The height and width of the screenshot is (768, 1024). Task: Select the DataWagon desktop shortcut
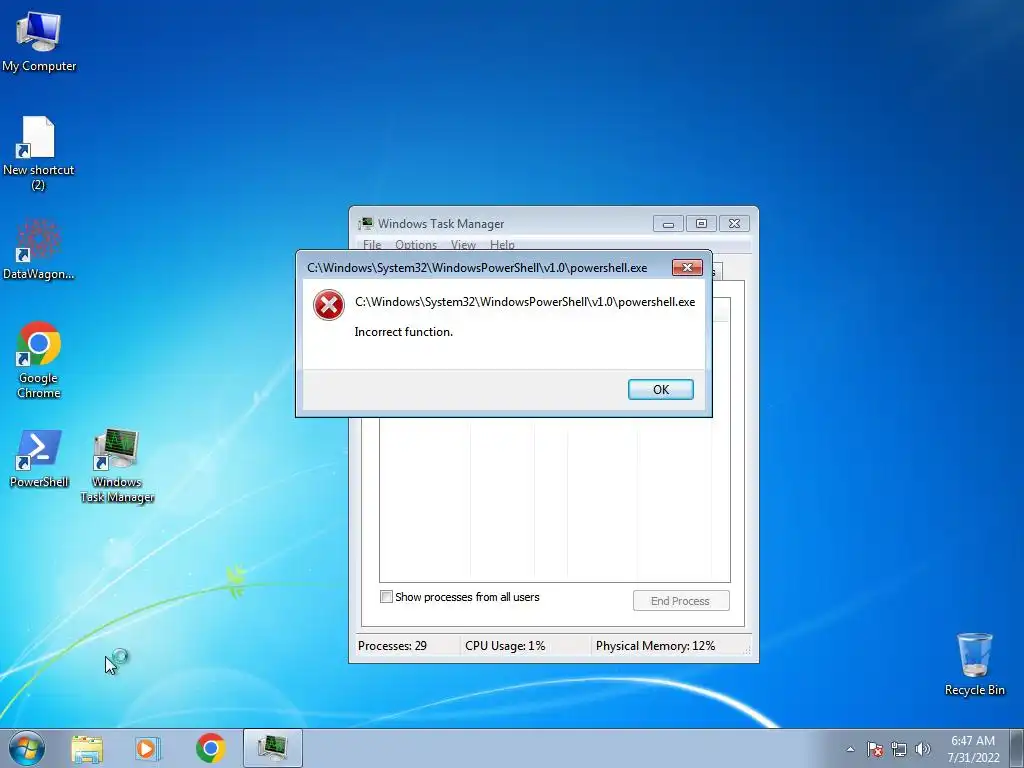point(39,249)
